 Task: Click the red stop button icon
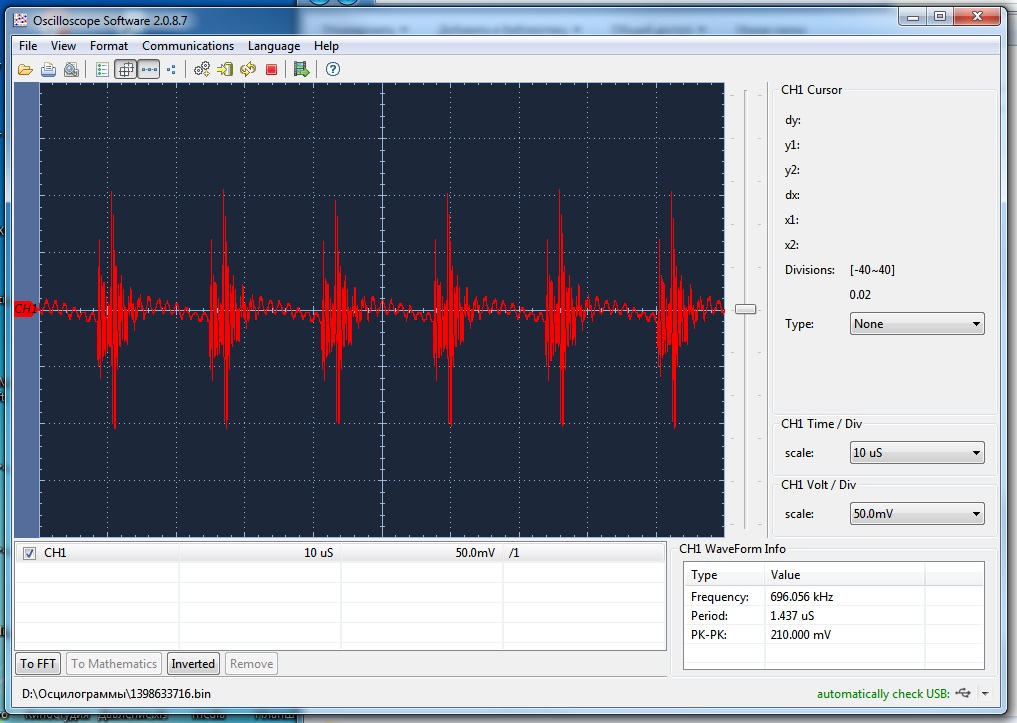coord(271,69)
